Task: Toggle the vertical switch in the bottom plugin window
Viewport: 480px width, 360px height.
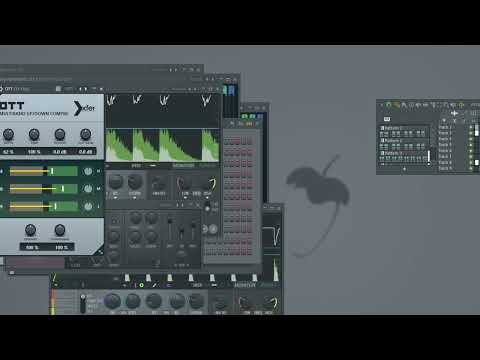Action: [83, 303]
